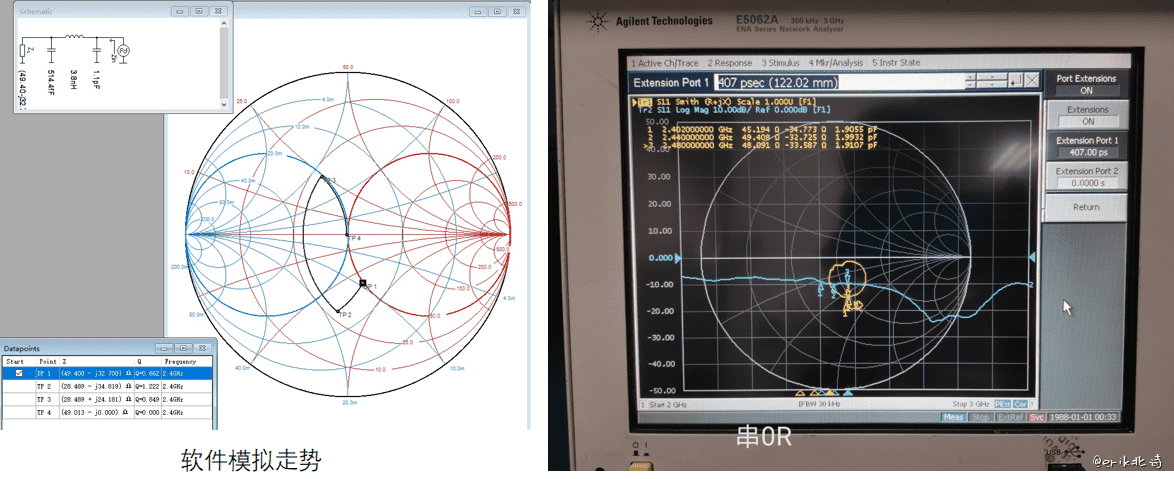This screenshot has height=479, width=1174.
Task: Open the 2 Response menu
Action: (731, 63)
